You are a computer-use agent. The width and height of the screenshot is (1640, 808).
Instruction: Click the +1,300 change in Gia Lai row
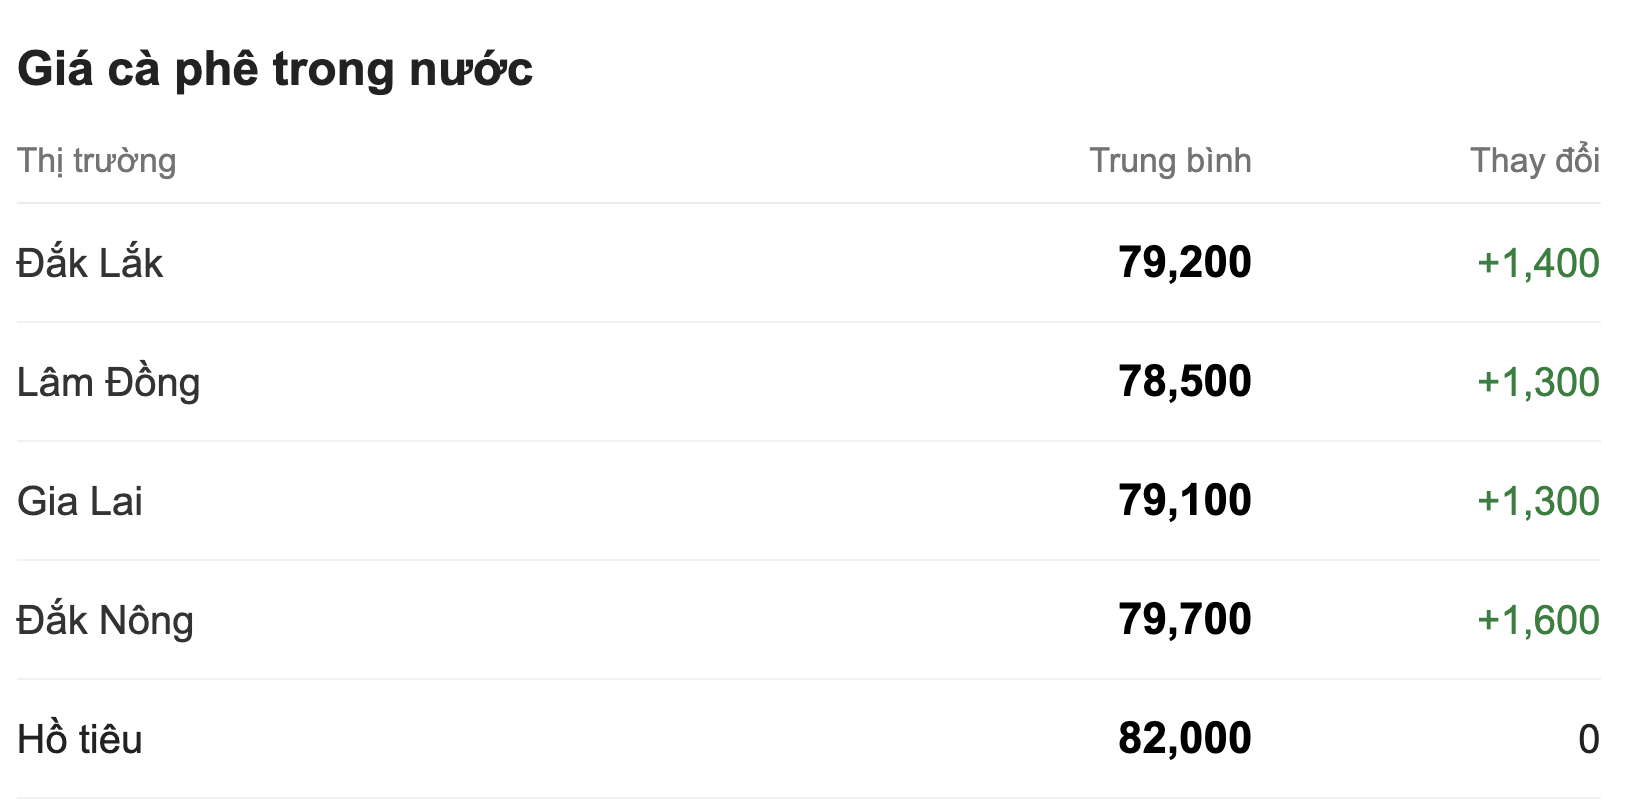coord(1538,501)
